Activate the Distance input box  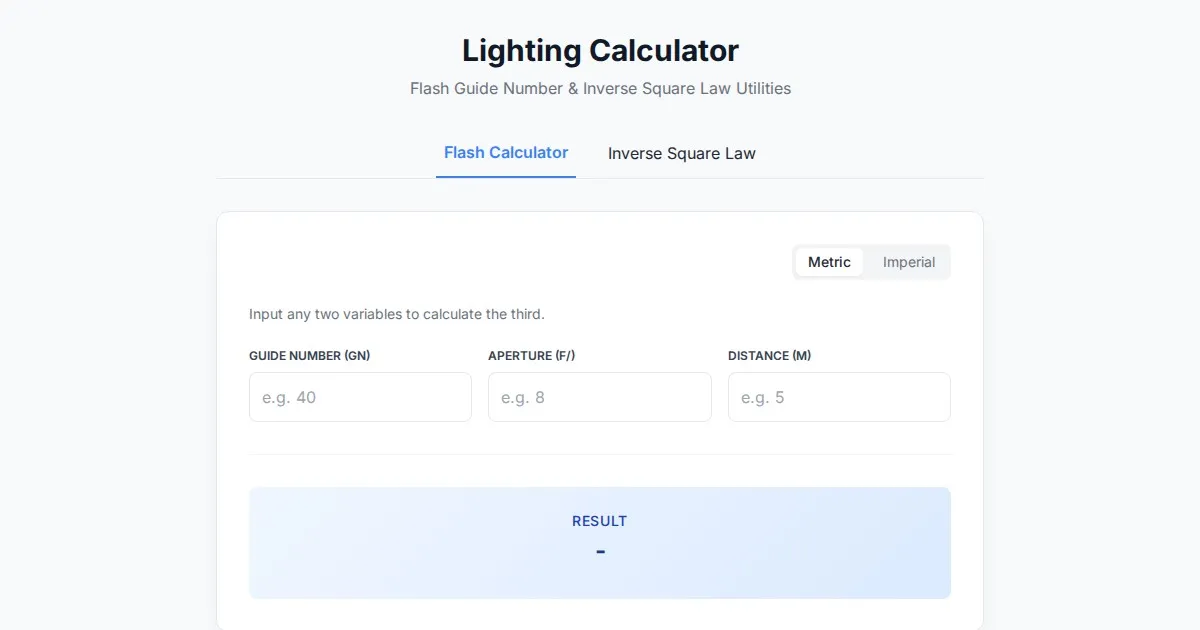[x=839, y=397]
